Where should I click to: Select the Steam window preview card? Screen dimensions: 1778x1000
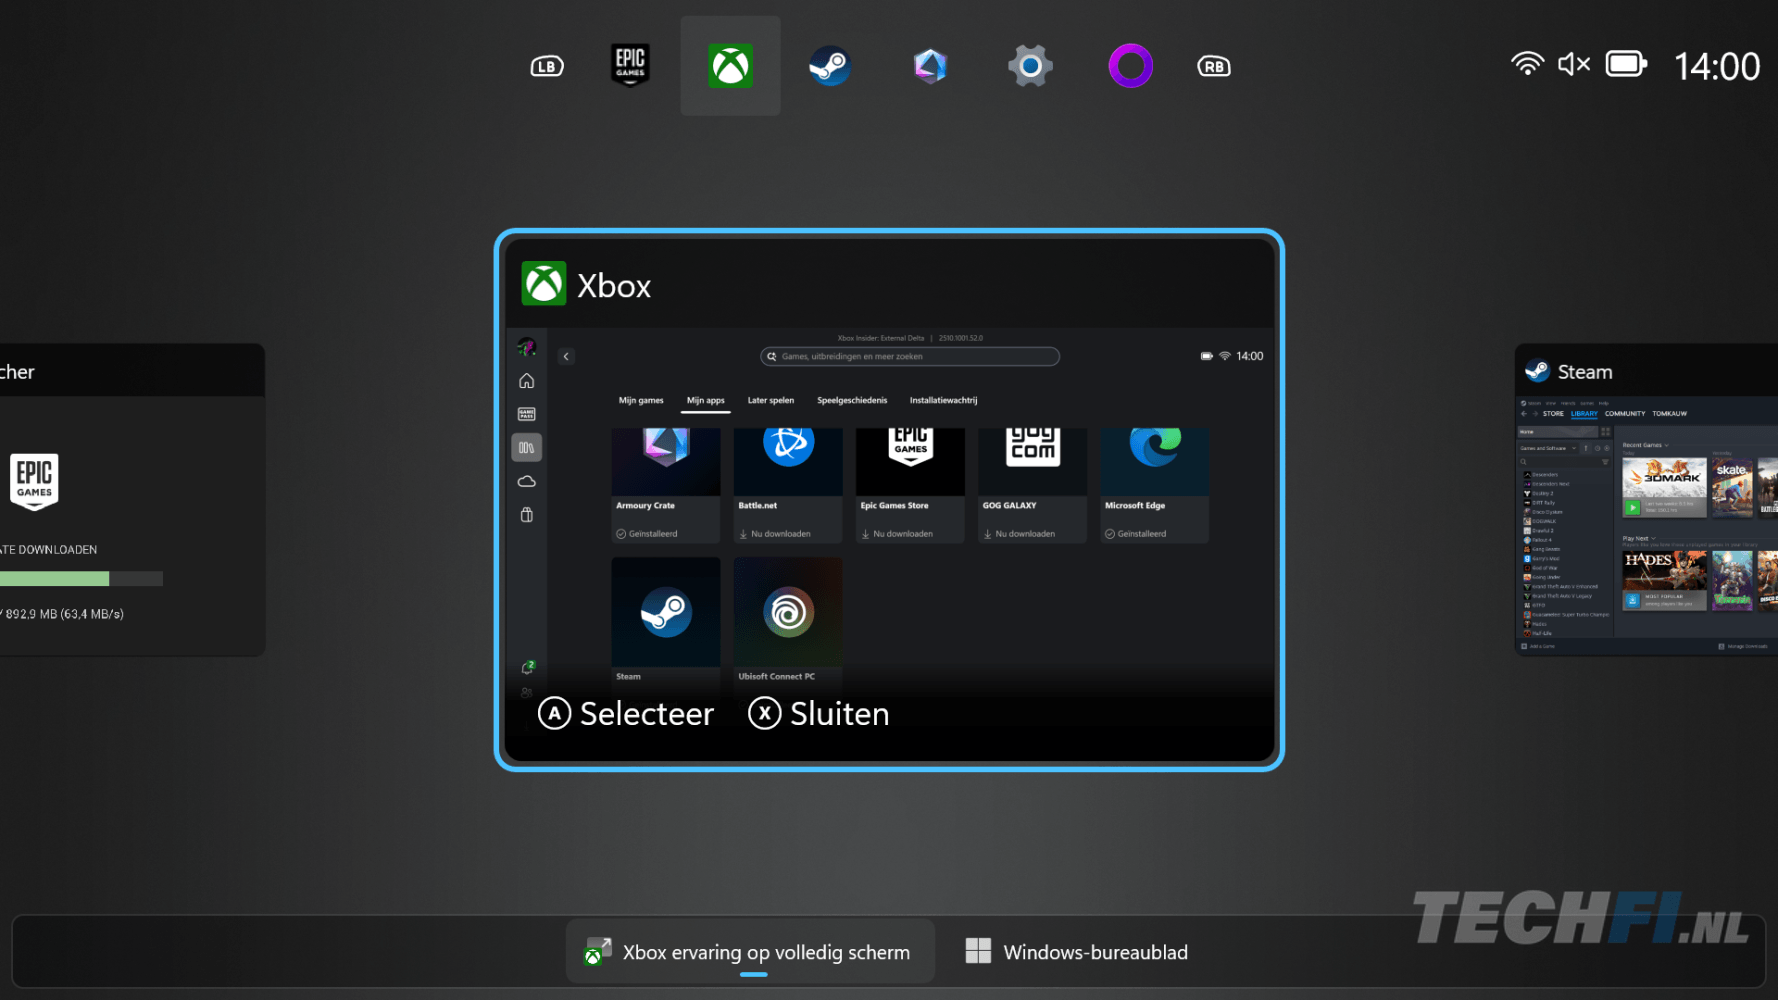tap(1646, 500)
